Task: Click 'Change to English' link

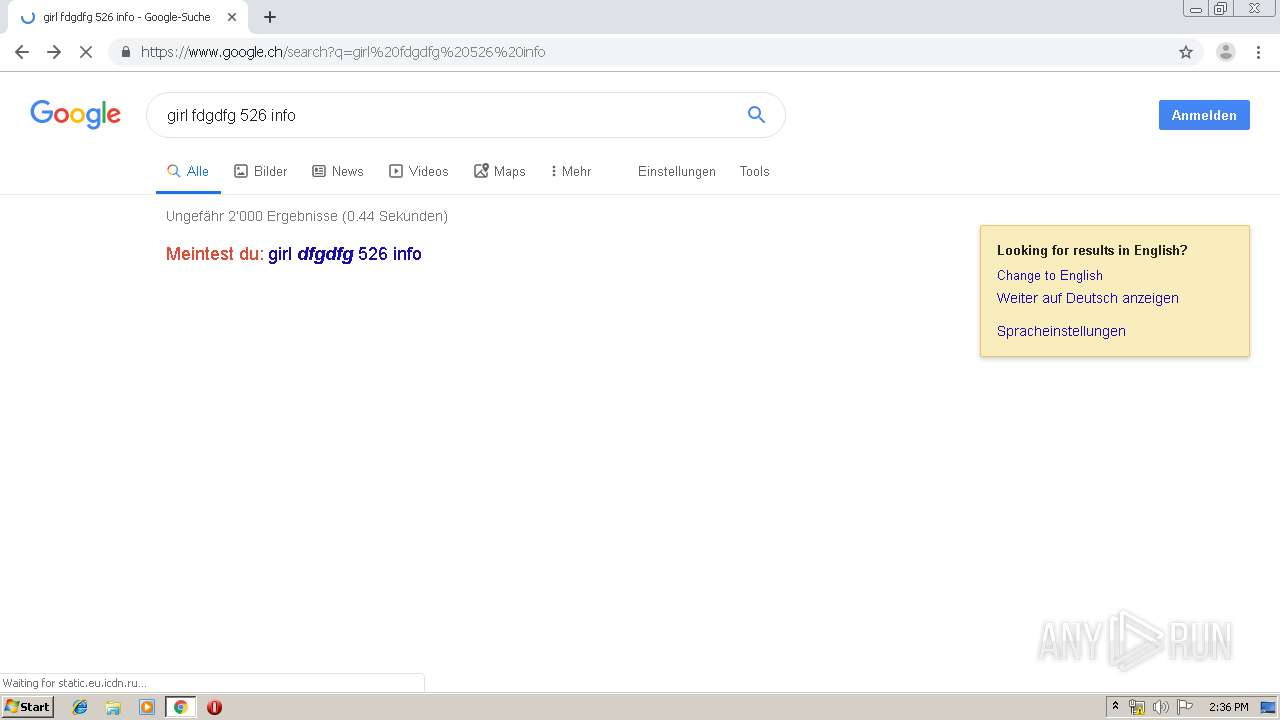Action: tap(1050, 275)
